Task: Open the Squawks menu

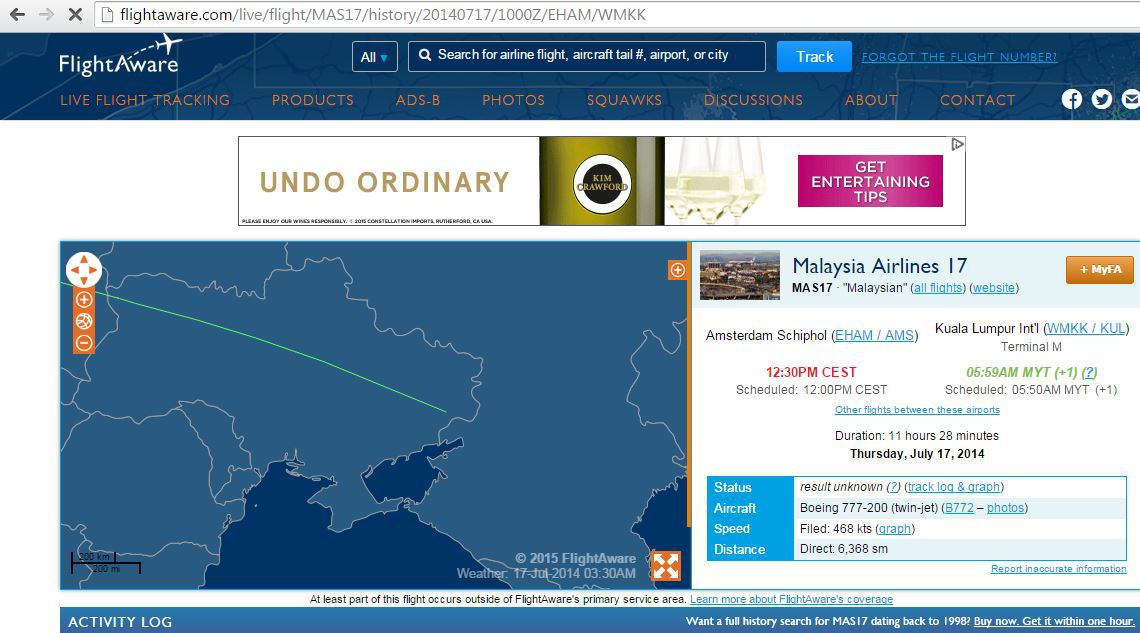Action: 625,100
